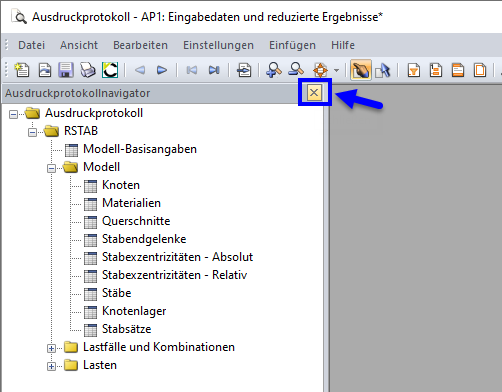Print the report using the printer icon
The width and height of the screenshot is (502, 392).
(88, 70)
